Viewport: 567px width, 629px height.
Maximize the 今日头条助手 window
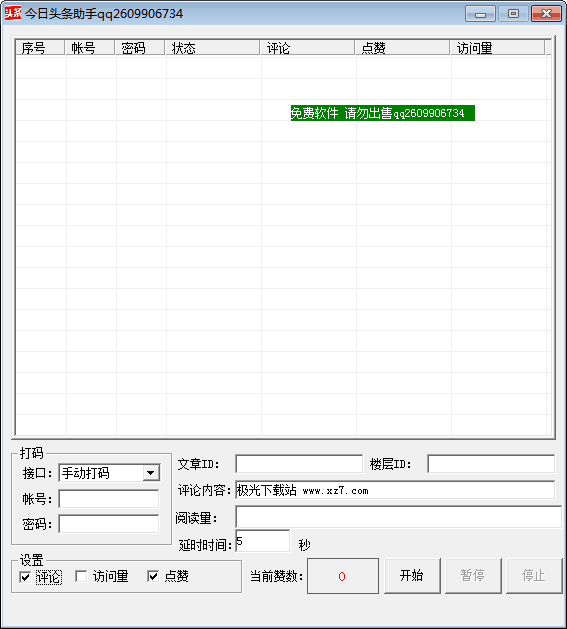click(513, 14)
